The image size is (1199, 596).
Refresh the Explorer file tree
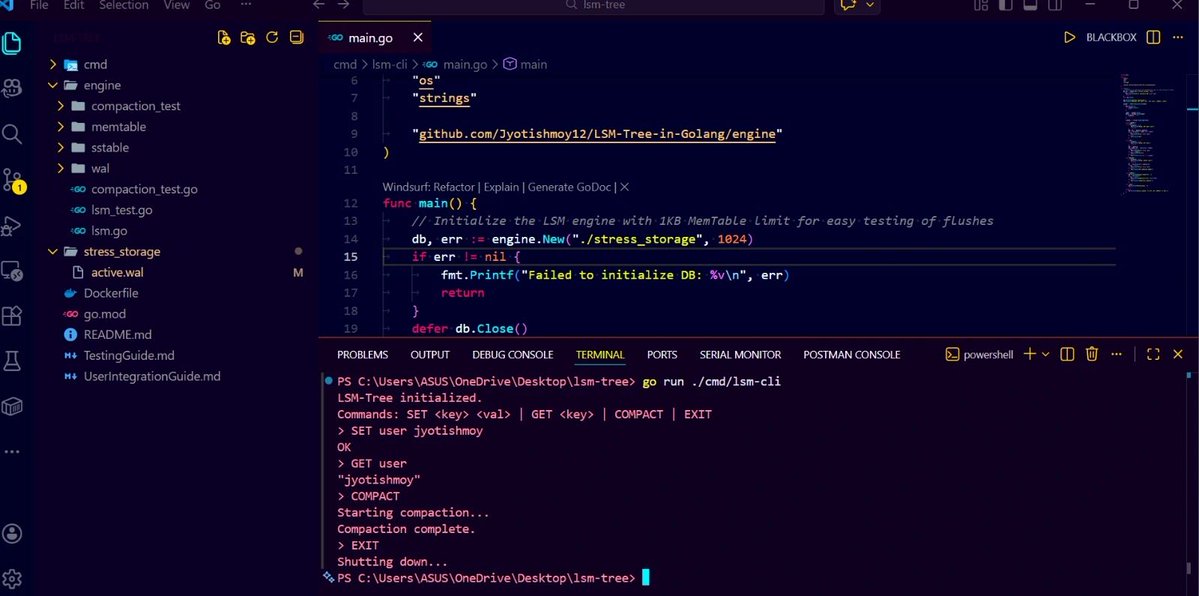click(271, 37)
